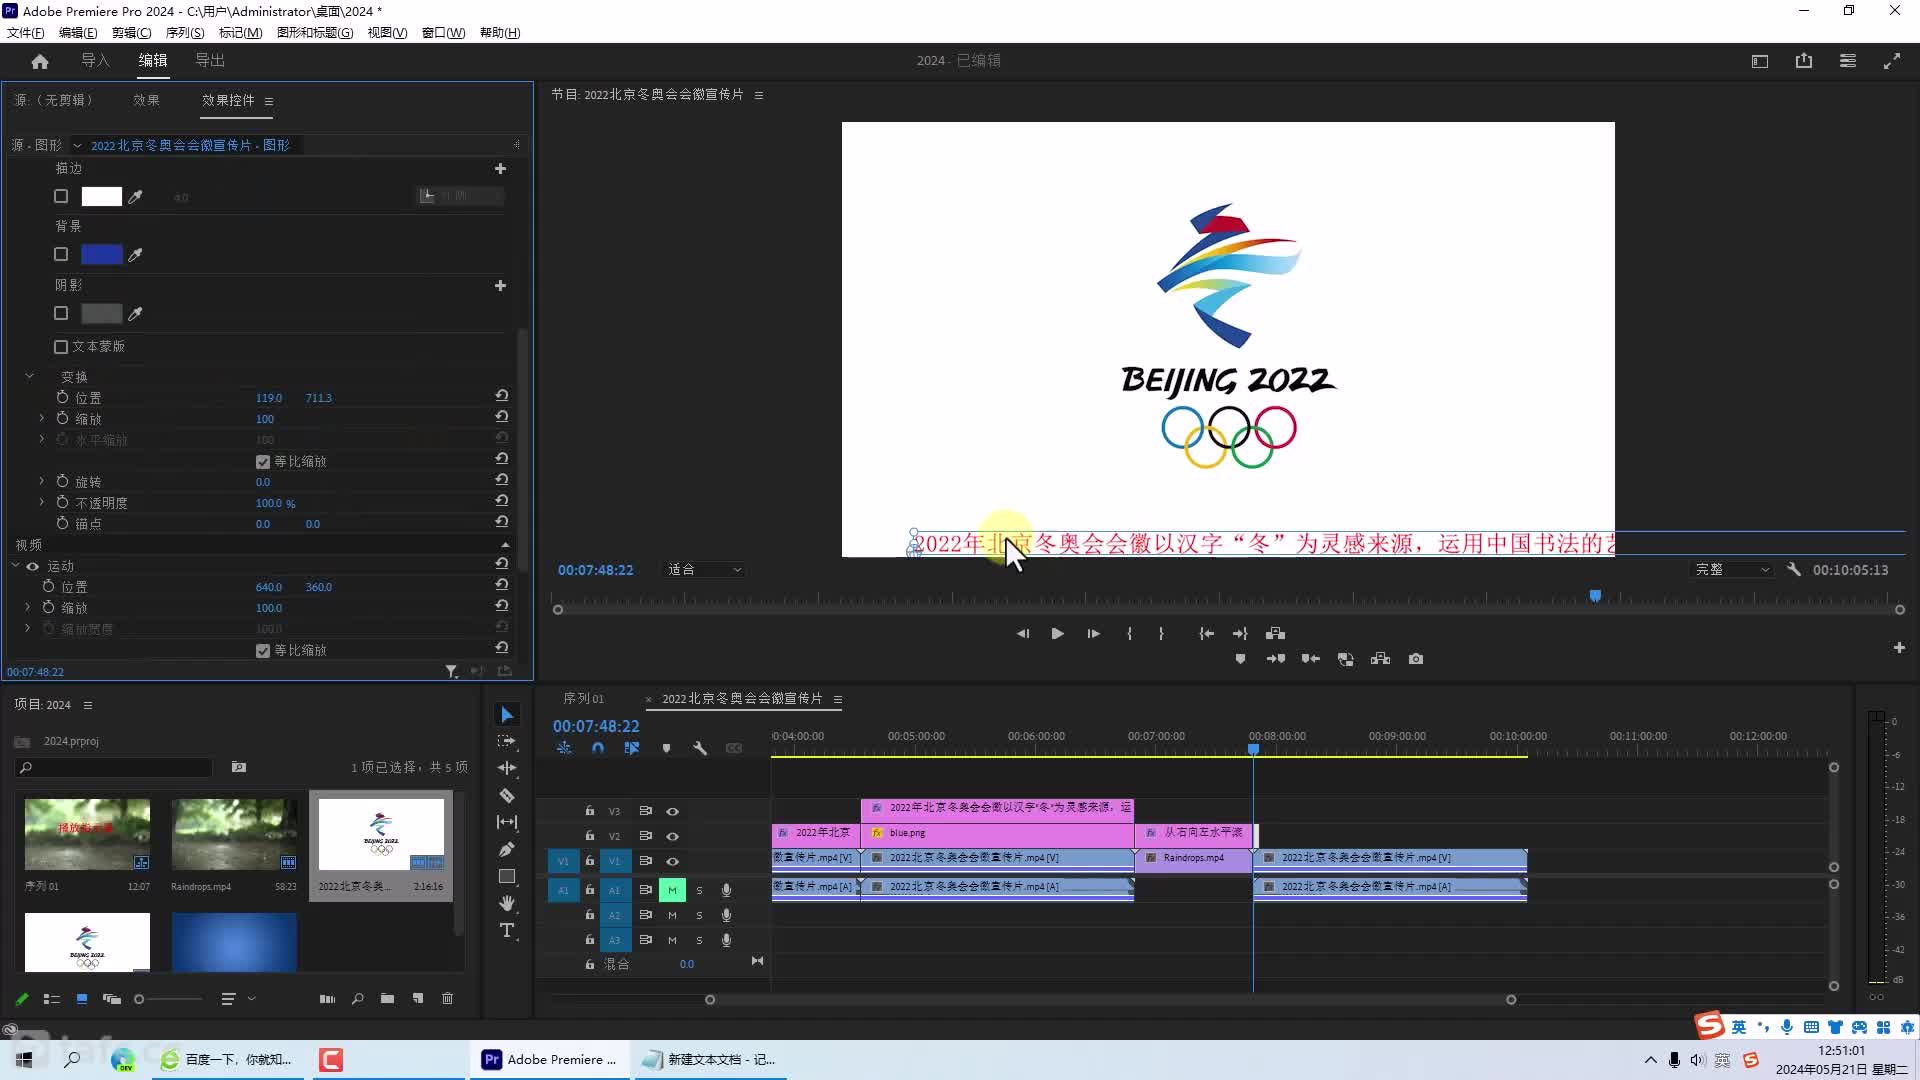Open timeline display settings wrench
This screenshot has width=1920, height=1080.
[700, 748]
